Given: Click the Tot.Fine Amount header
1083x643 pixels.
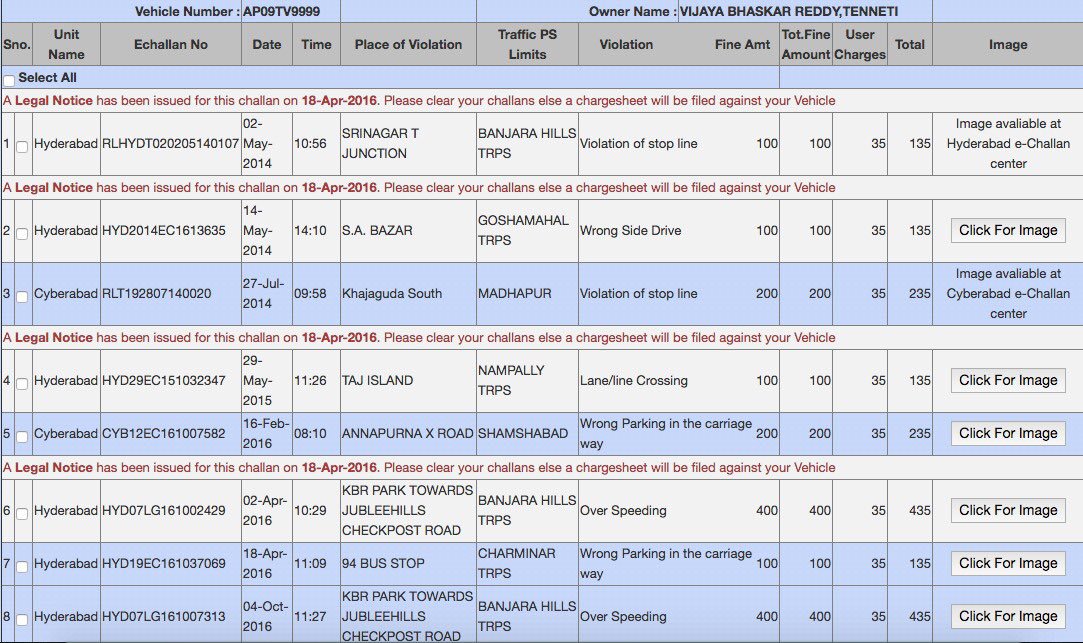Looking at the screenshot, I should 805,44.
